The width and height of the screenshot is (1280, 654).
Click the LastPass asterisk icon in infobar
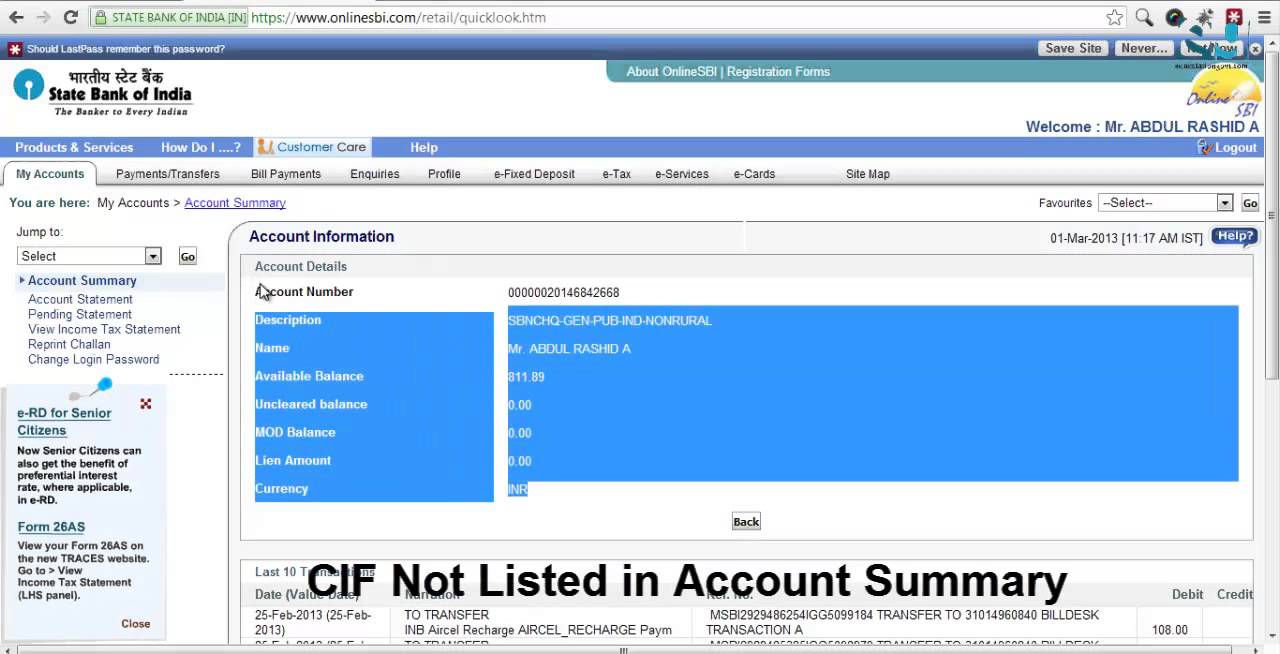point(15,49)
